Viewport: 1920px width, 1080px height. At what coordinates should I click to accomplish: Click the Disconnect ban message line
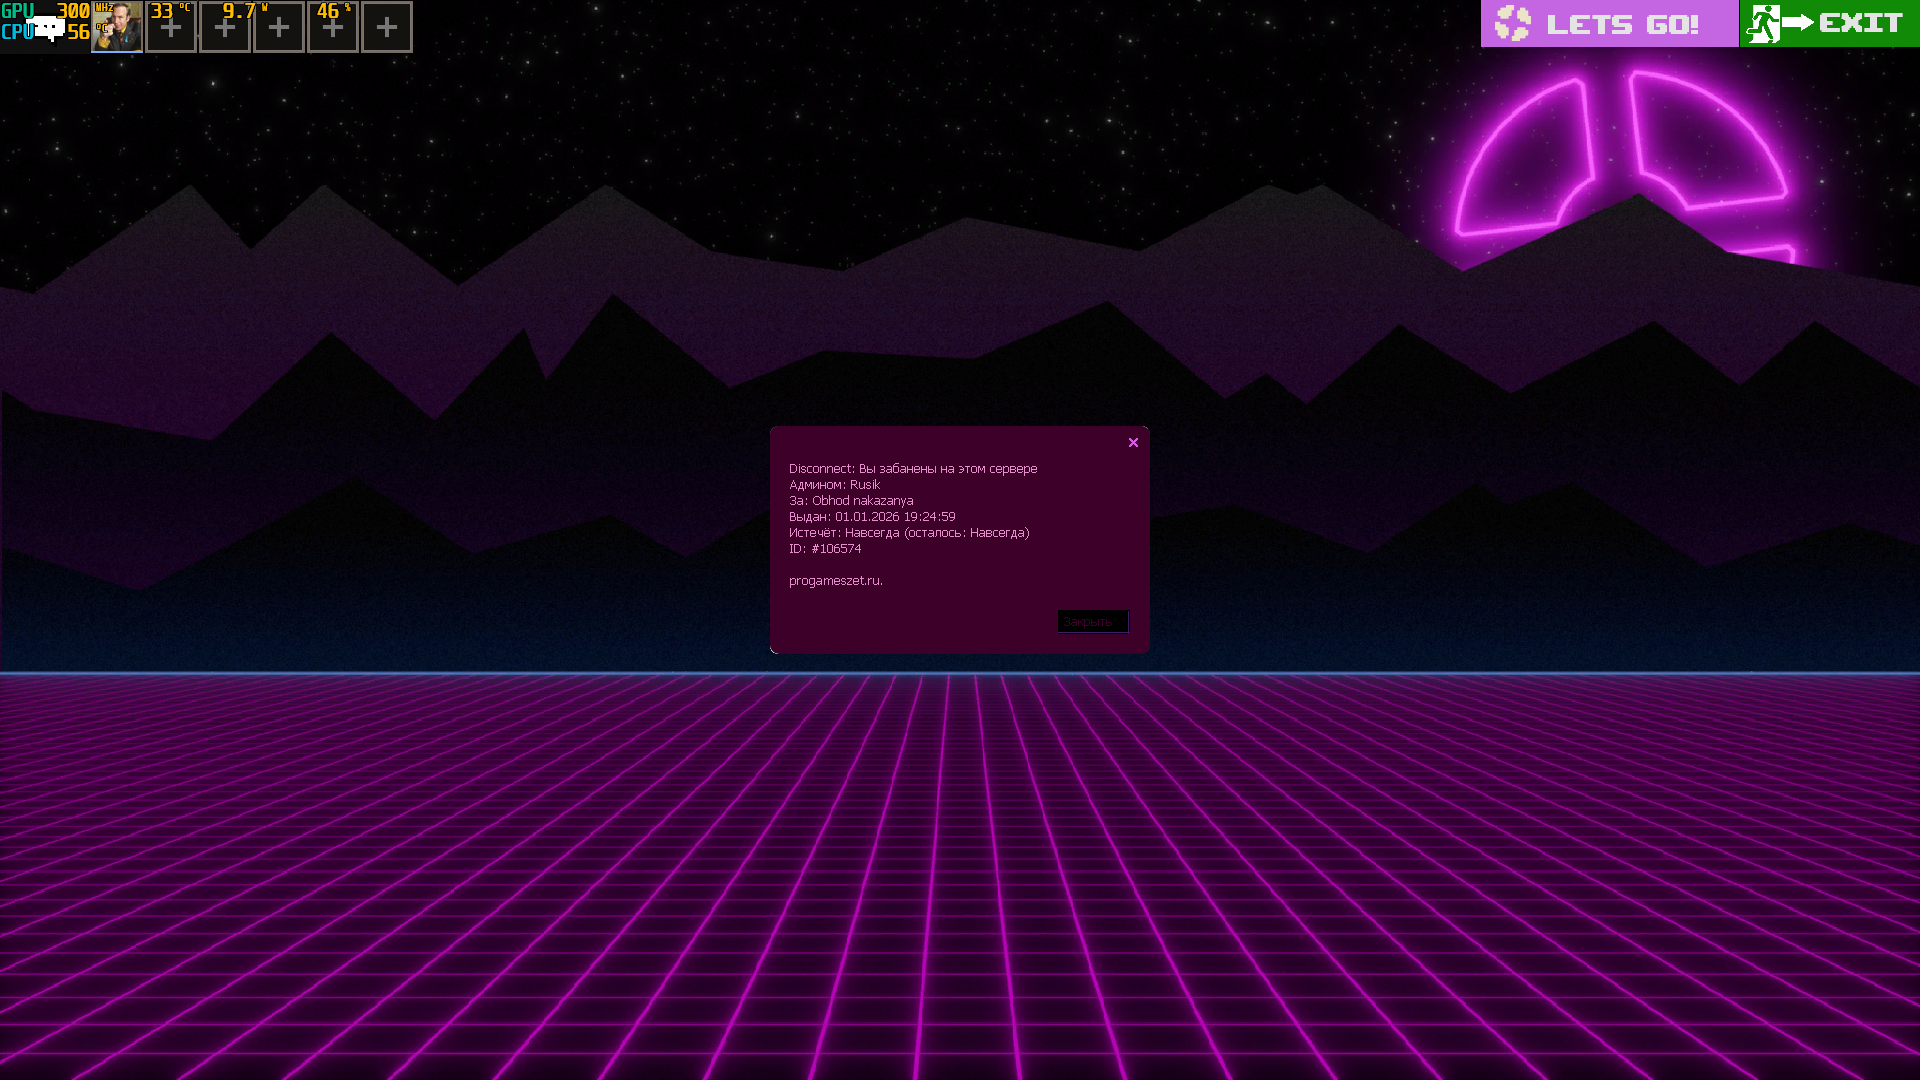[x=912, y=469]
